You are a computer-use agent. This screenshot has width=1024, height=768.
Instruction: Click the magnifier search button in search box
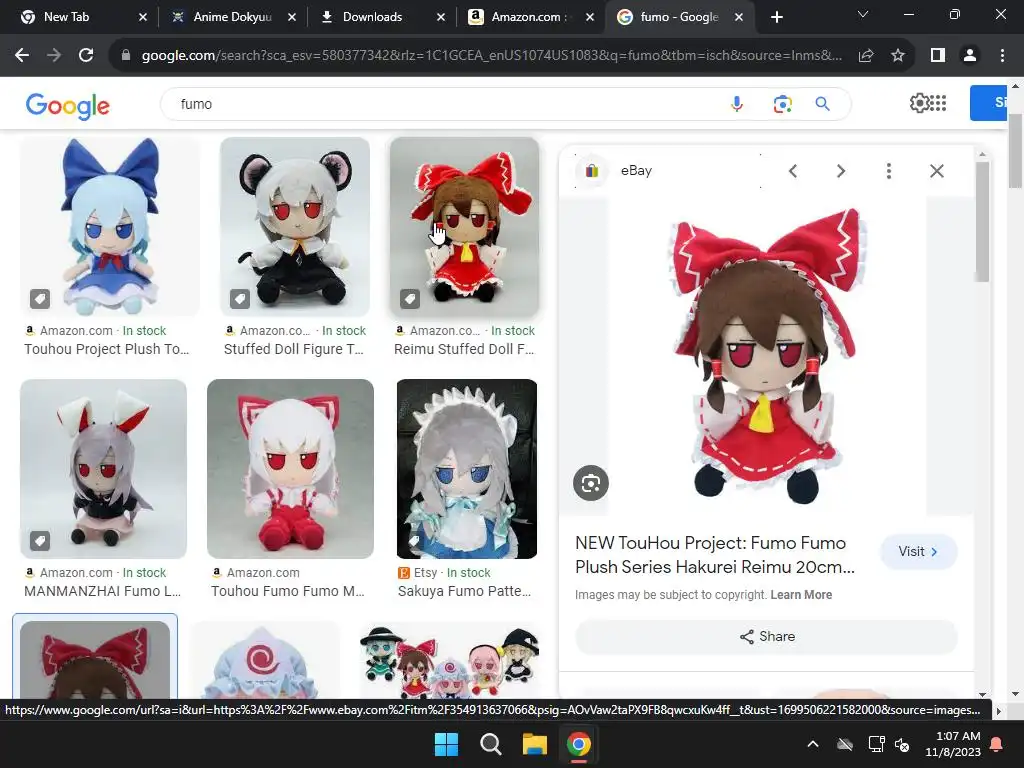(x=822, y=104)
